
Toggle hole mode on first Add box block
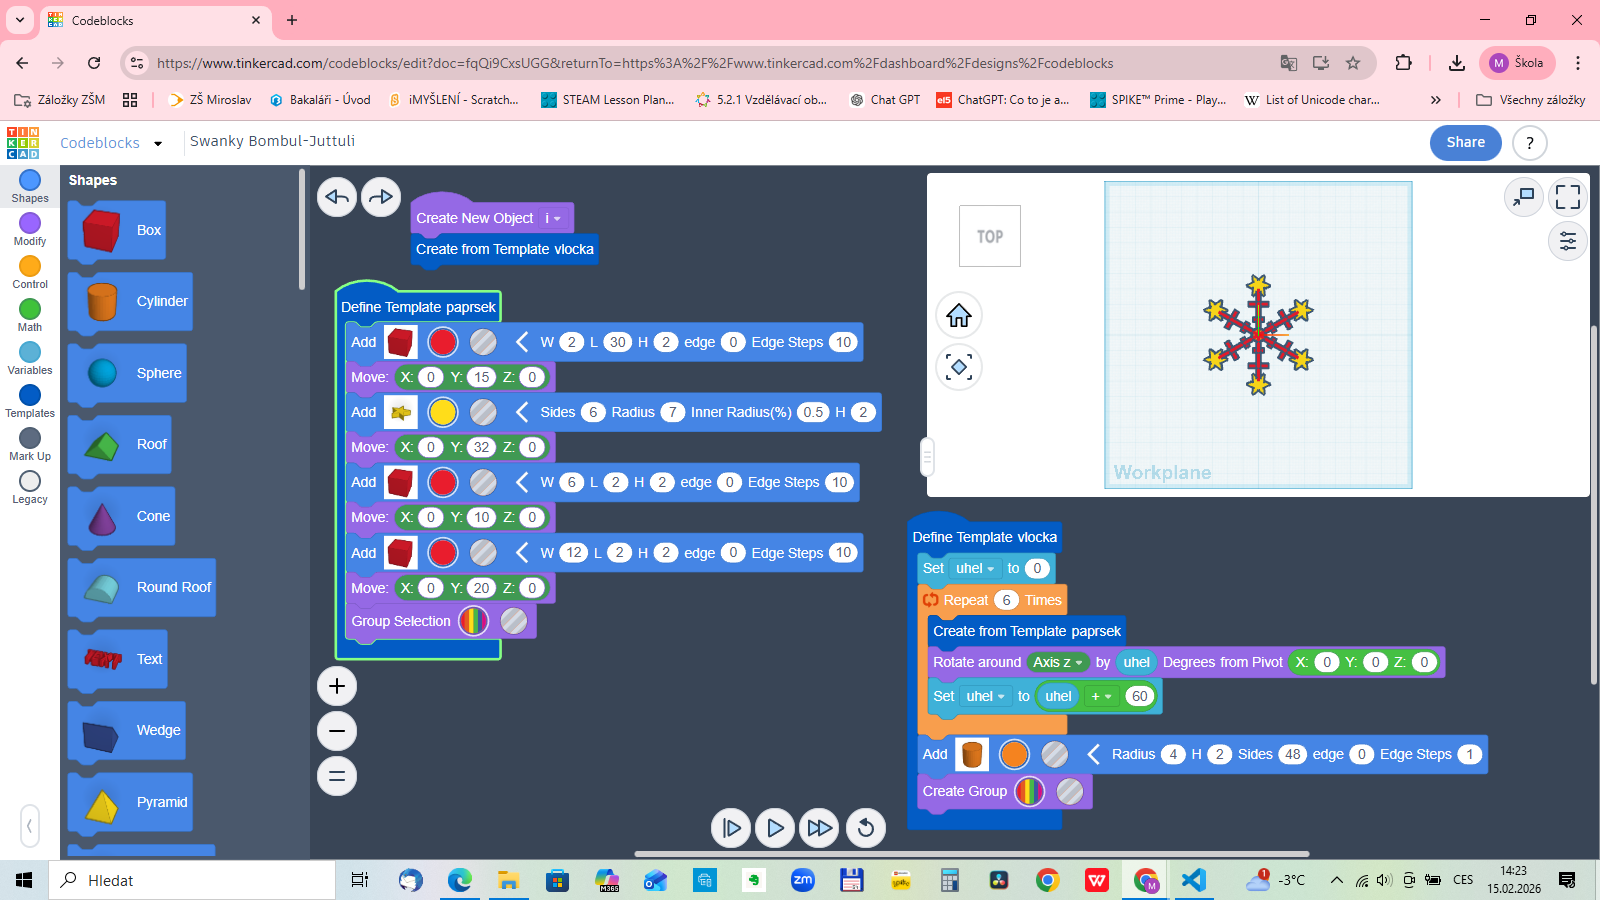tap(483, 342)
